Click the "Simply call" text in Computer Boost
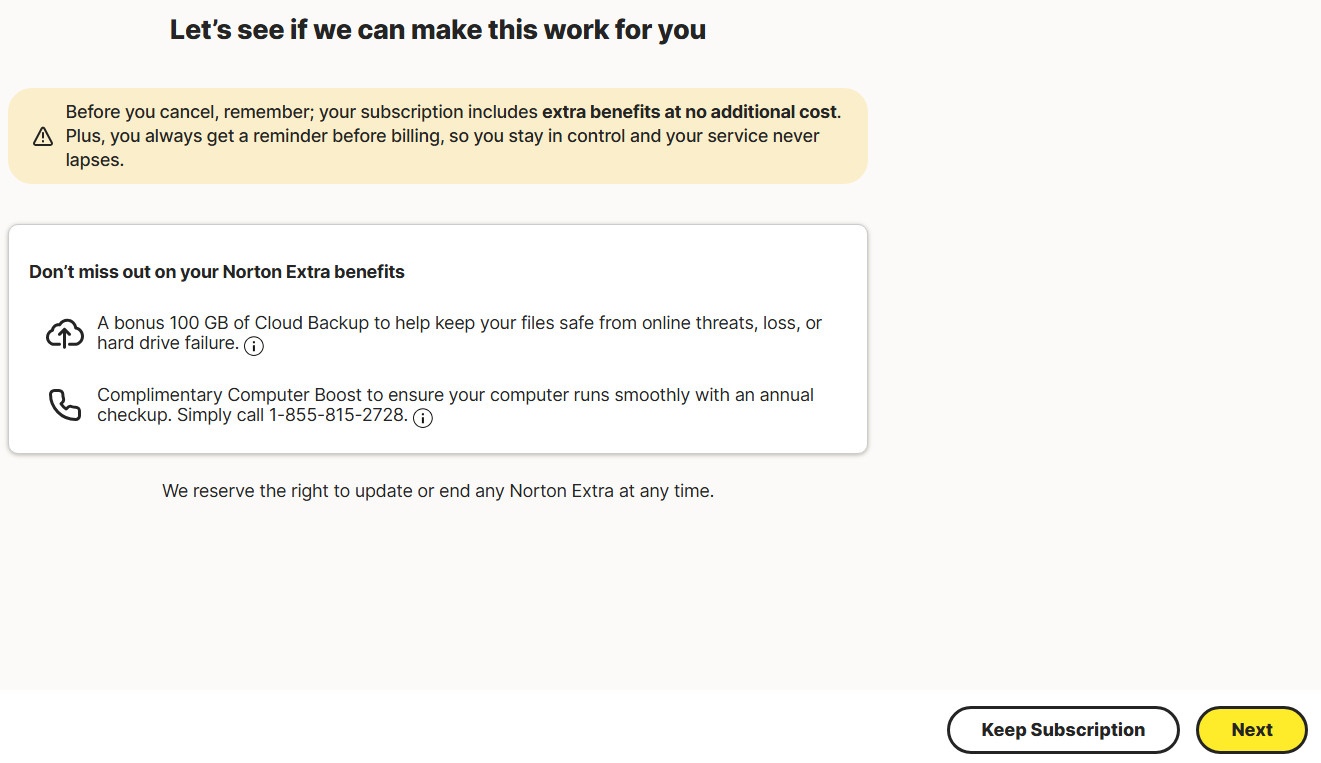1321x763 pixels. coord(220,416)
